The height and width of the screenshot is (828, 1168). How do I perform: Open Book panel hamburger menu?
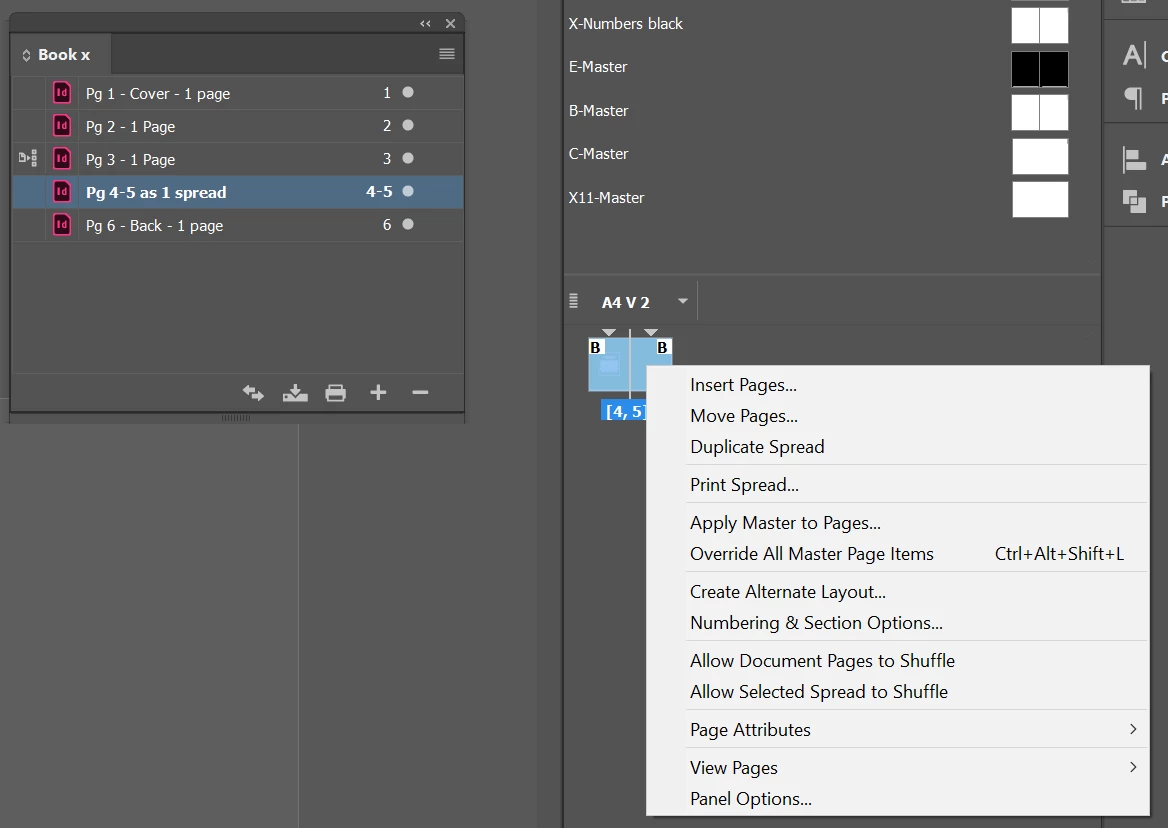[447, 54]
